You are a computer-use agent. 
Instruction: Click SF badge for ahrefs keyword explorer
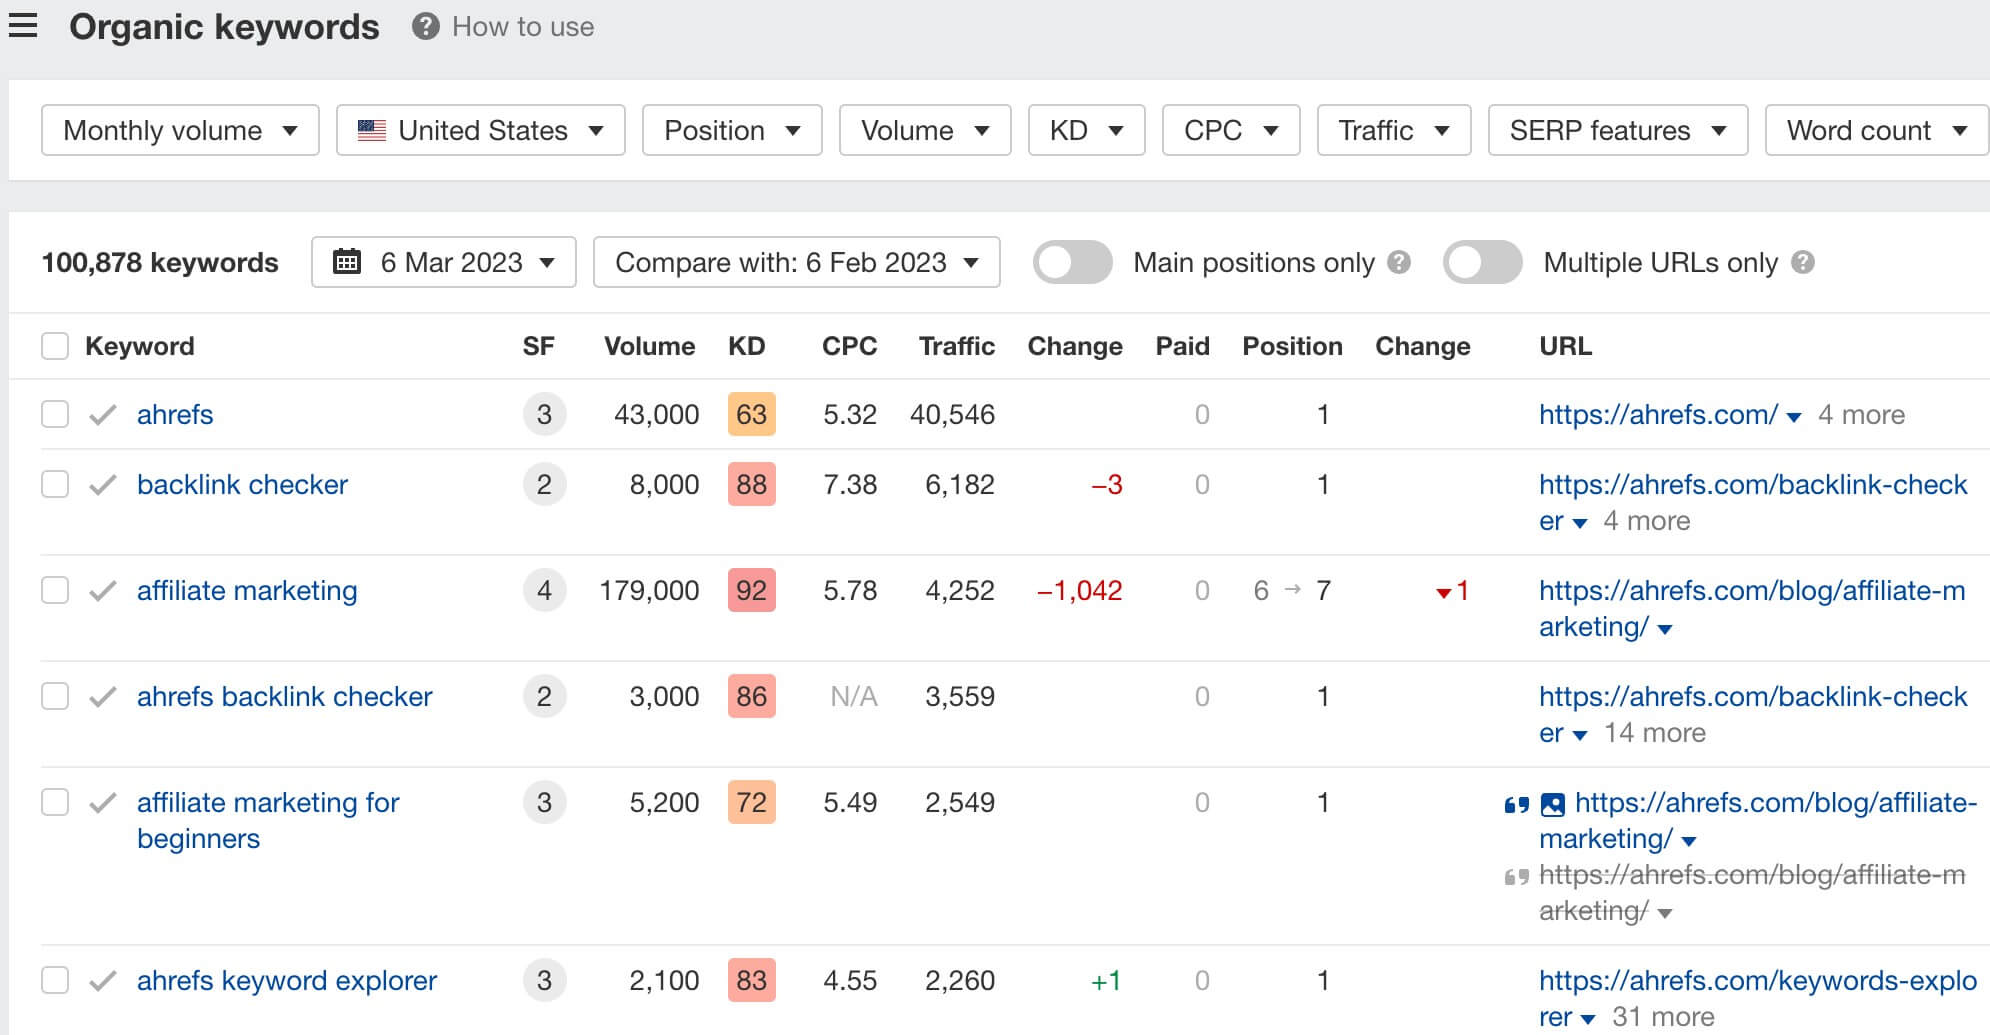(544, 980)
